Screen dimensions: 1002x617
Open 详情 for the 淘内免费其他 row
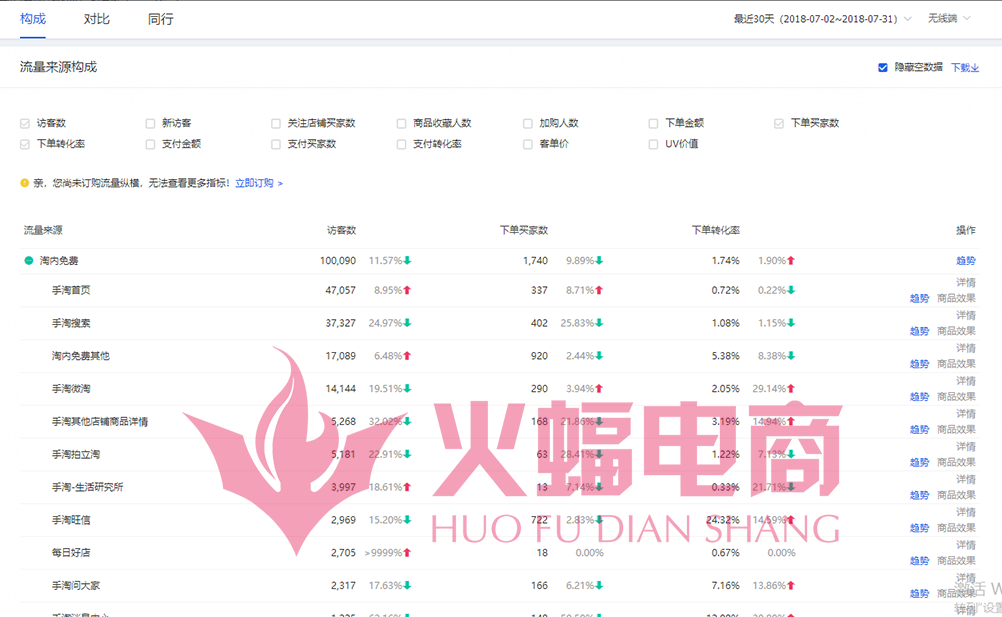pos(966,348)
